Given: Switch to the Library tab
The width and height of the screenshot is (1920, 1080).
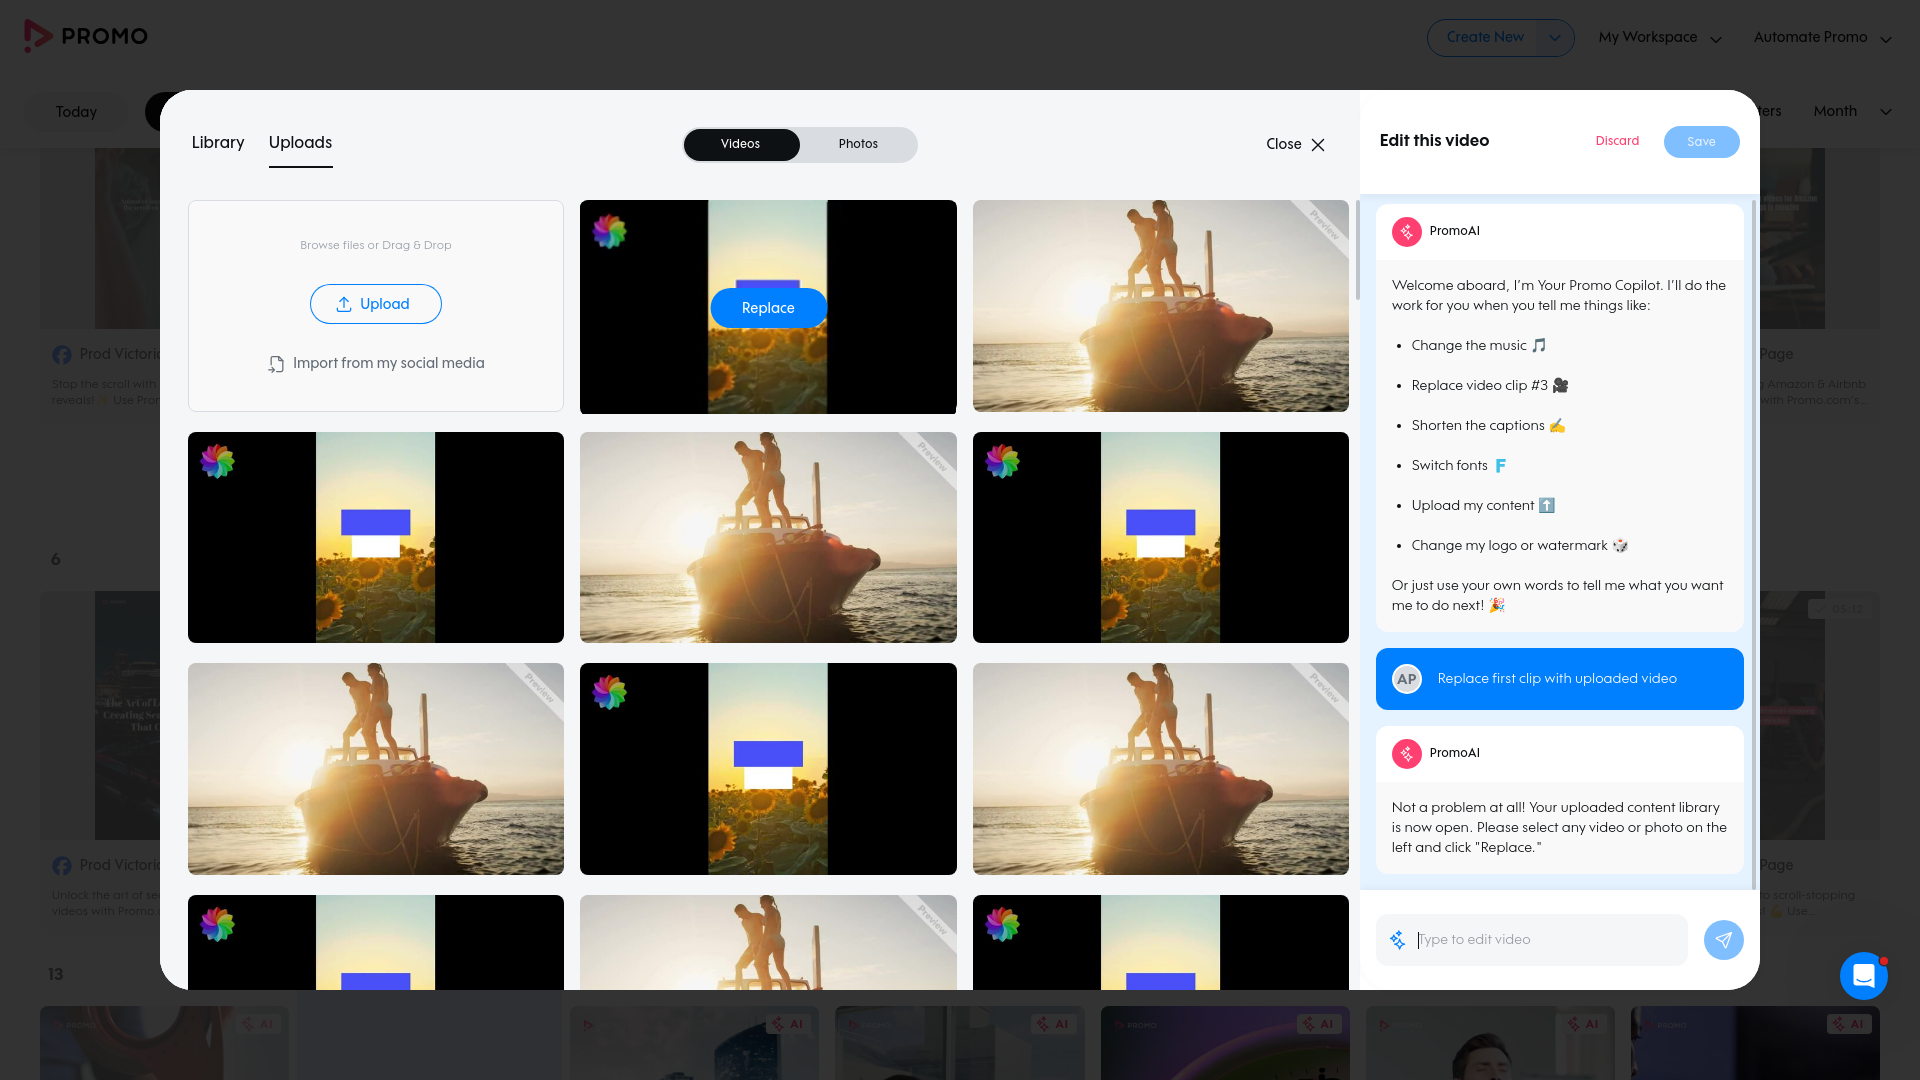Looking at the screenshot, I should point(218,142).
